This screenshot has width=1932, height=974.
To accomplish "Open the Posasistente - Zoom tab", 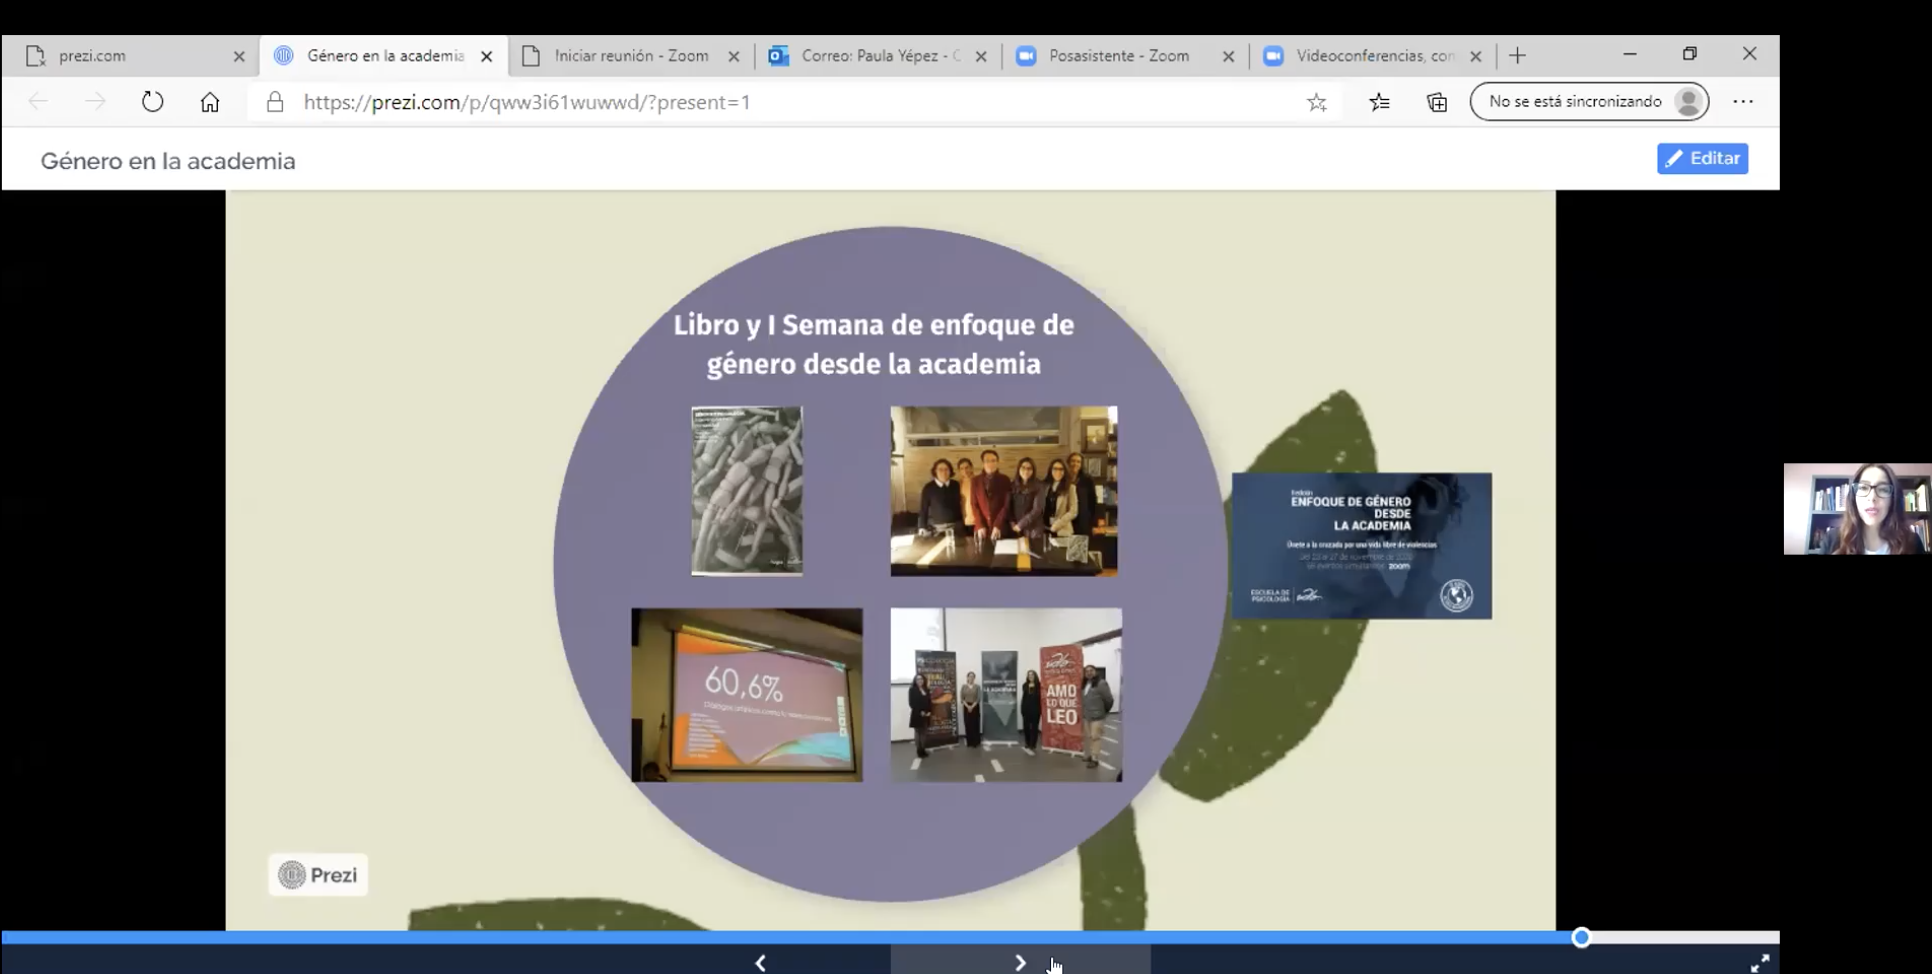I will (1118, 56).
